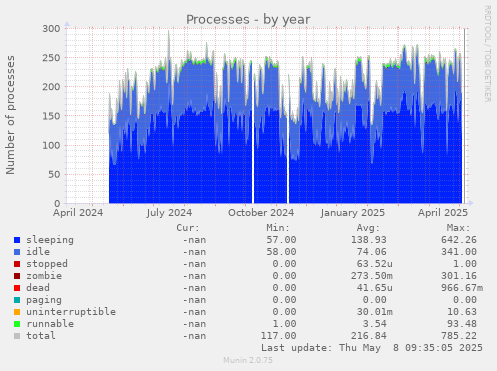This screenshot has height=371, width=497.
Task: Click runnable average value 3.54
Action: click(375, 324)
